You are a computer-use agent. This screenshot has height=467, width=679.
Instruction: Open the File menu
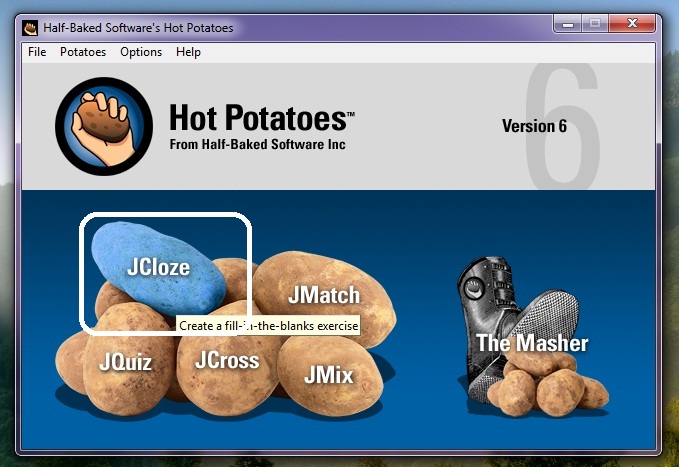(x=37, y=52)
